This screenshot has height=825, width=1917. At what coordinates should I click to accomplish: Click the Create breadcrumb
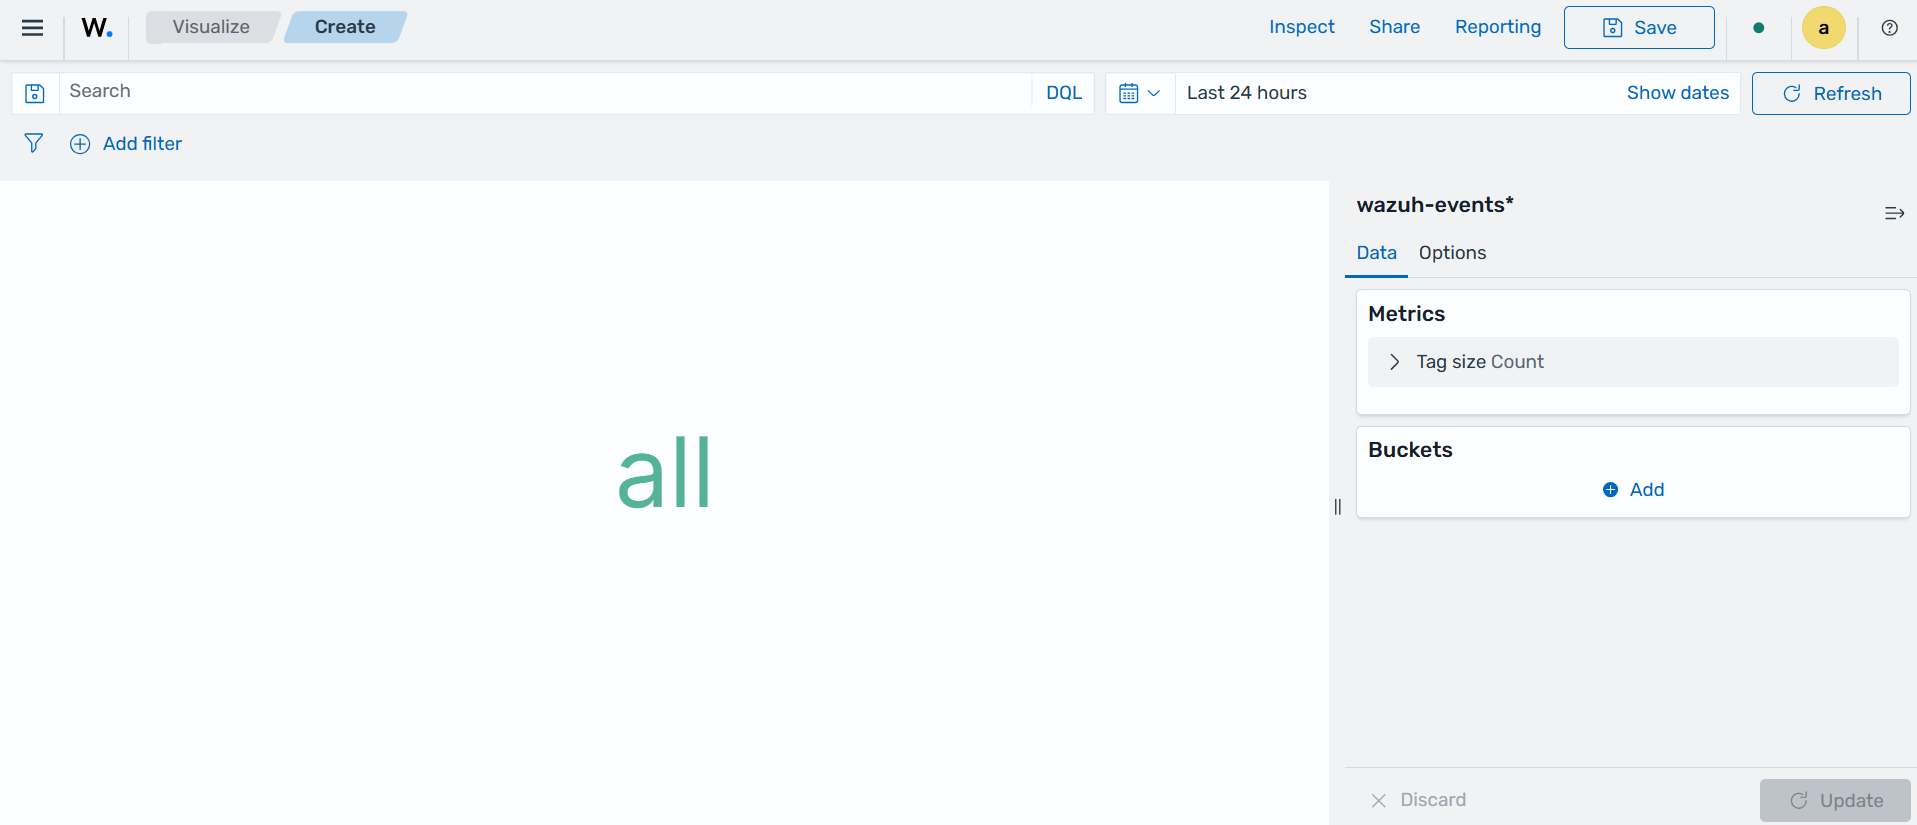click(345, 27)
